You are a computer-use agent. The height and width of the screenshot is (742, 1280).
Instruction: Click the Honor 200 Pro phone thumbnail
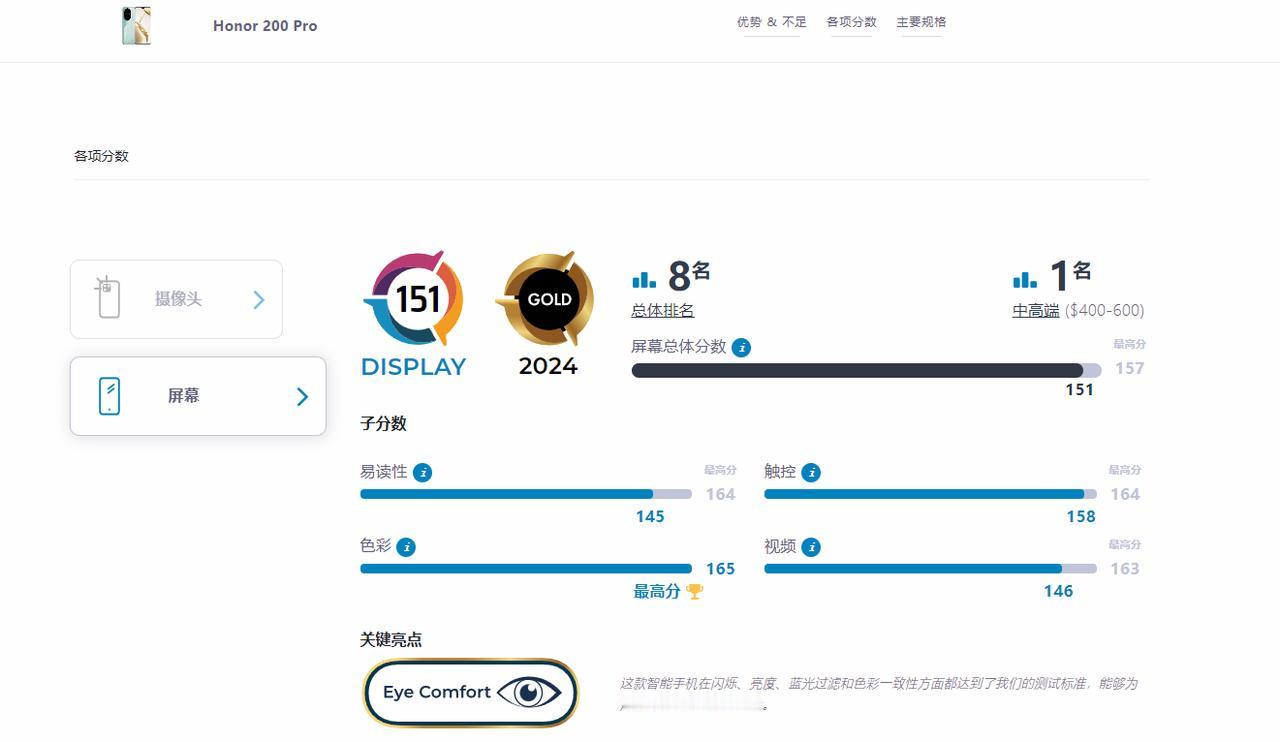click(x=137, y=26)
